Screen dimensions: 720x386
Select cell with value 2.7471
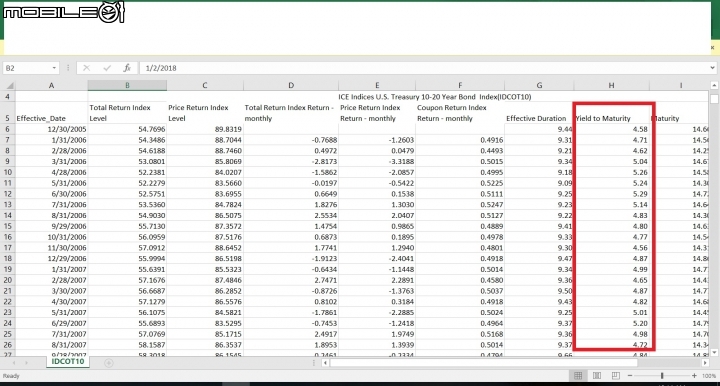point(291,280)
